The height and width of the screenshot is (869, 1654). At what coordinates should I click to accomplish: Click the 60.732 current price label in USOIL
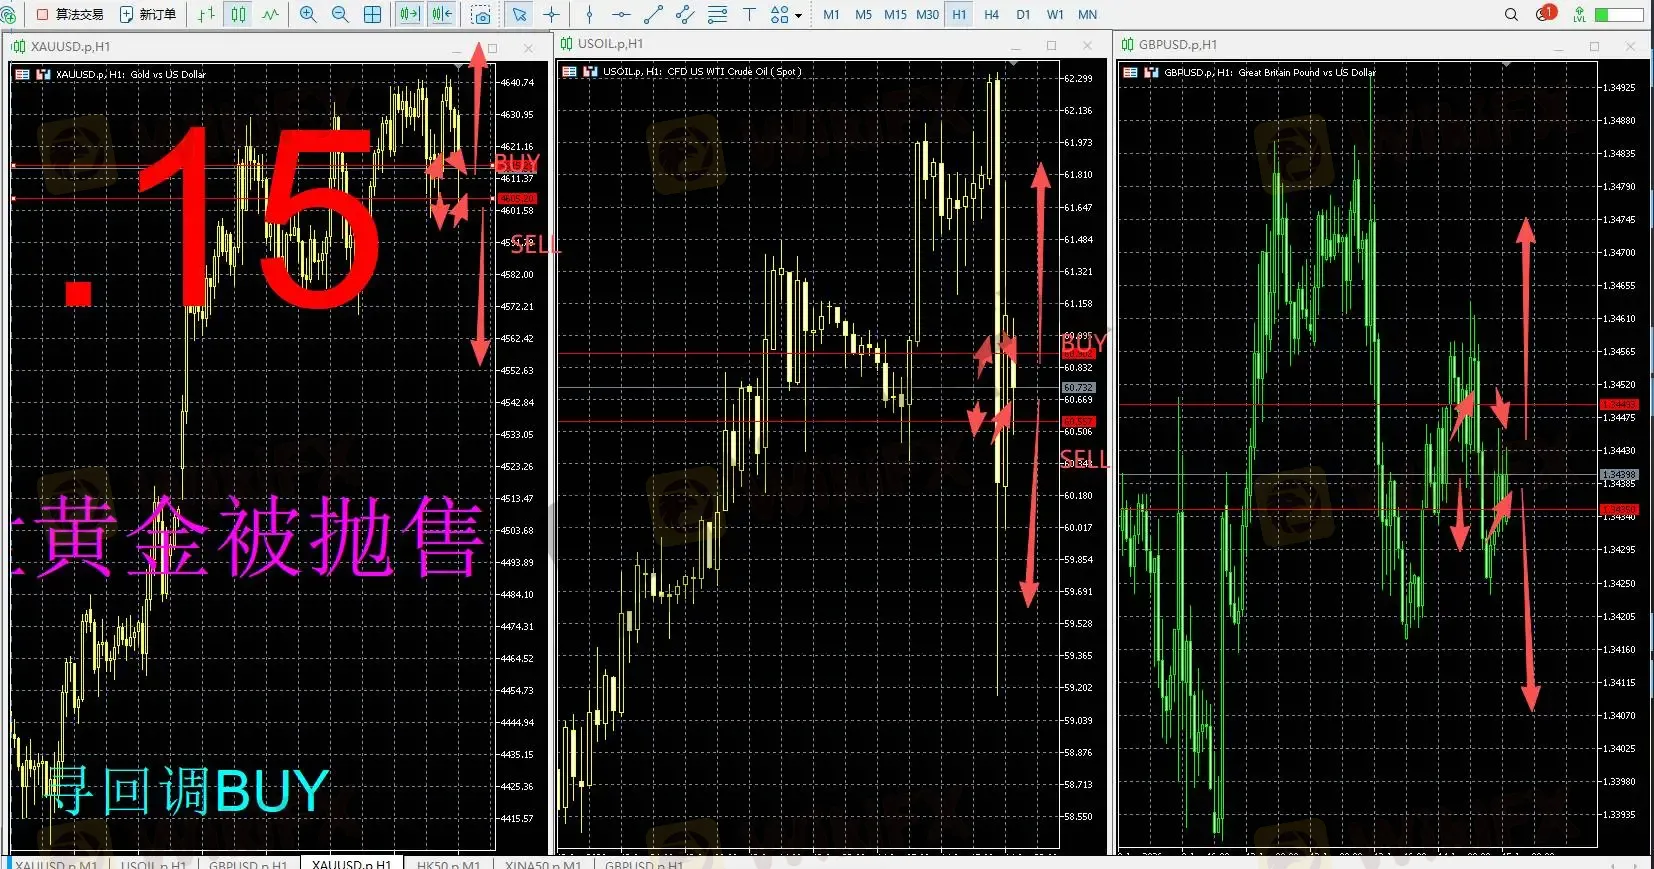coord(1078,387)
